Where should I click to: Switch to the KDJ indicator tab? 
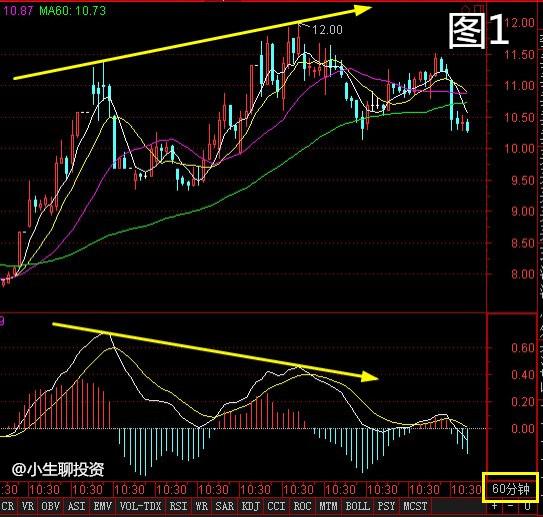pos(250,506)
